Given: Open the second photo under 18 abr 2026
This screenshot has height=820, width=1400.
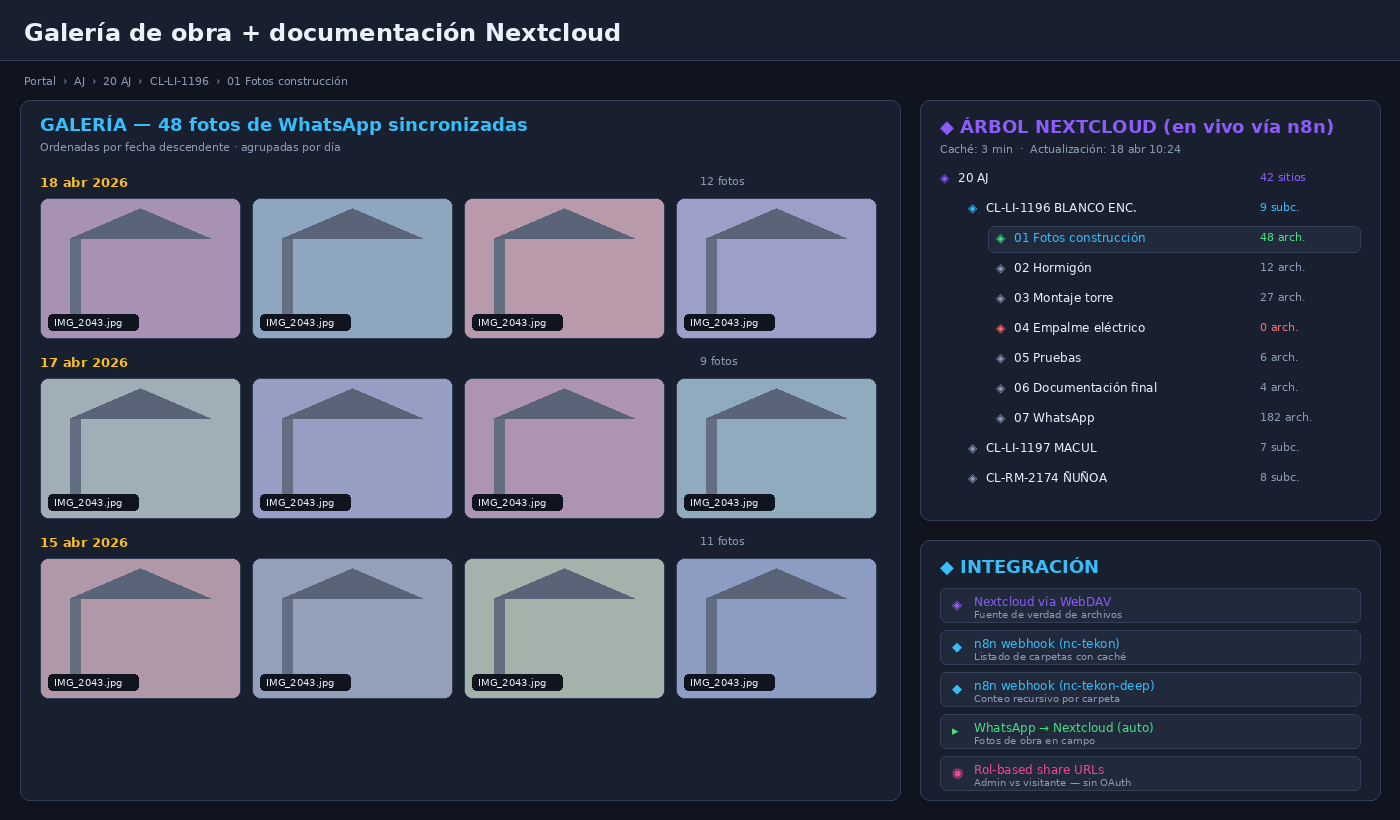Looking at the screenshot, I should click(x=352, y=268).
